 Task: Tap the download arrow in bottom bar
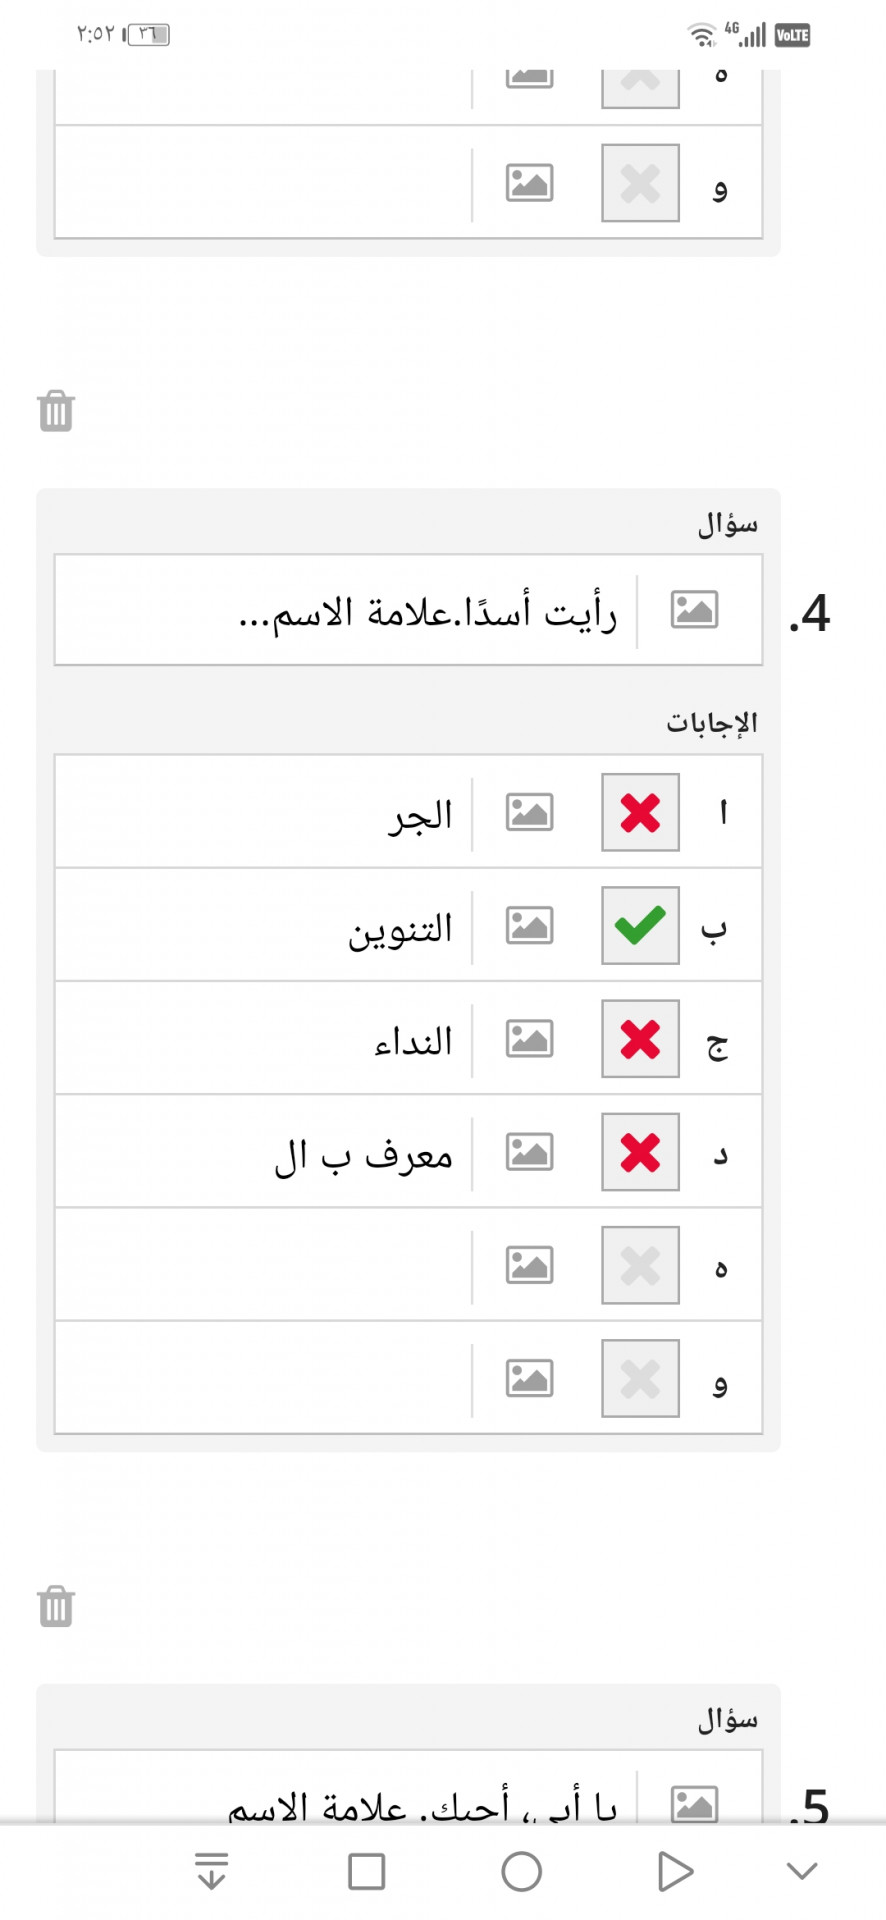212,1871
